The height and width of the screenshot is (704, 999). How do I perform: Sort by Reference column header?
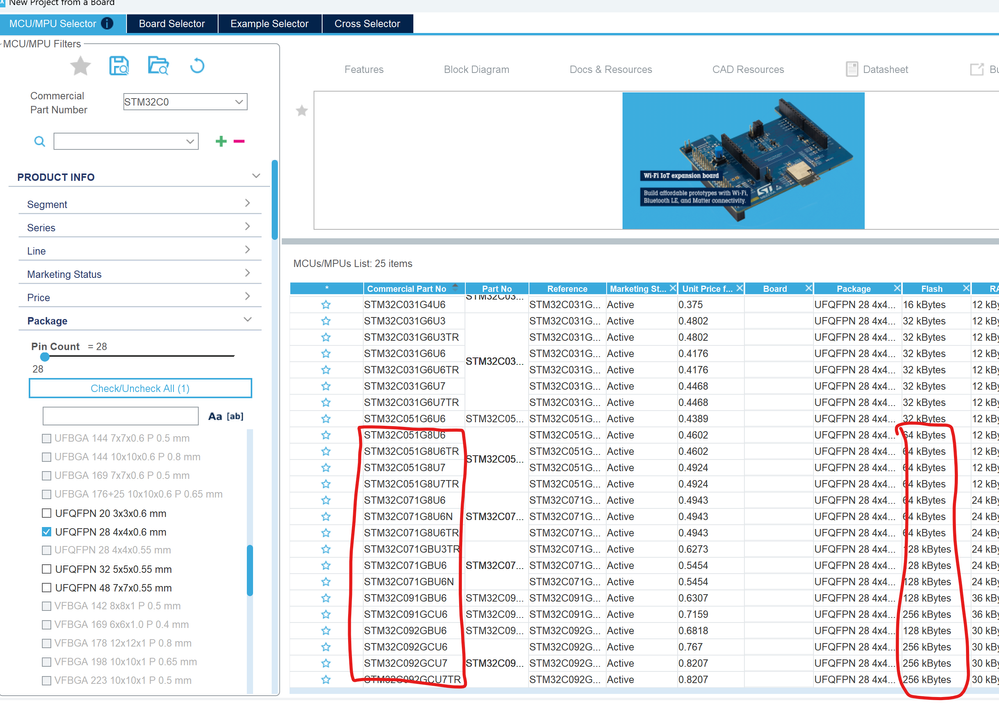[x=567, y=289]
